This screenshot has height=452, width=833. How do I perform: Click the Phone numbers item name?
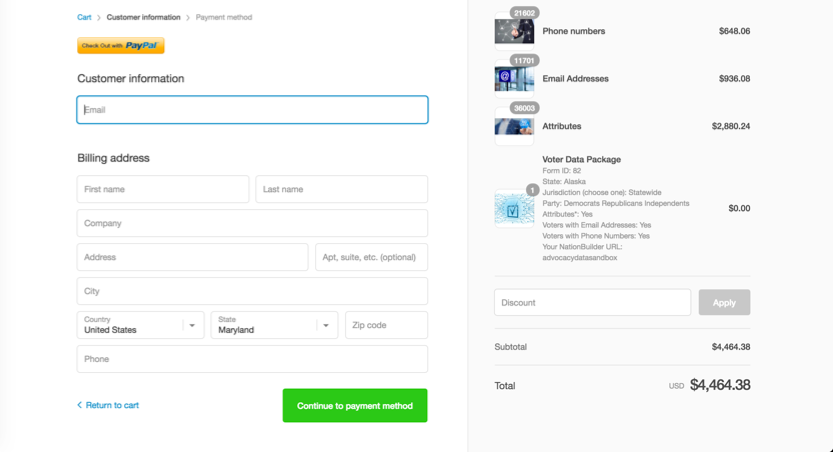coord(574,31)
